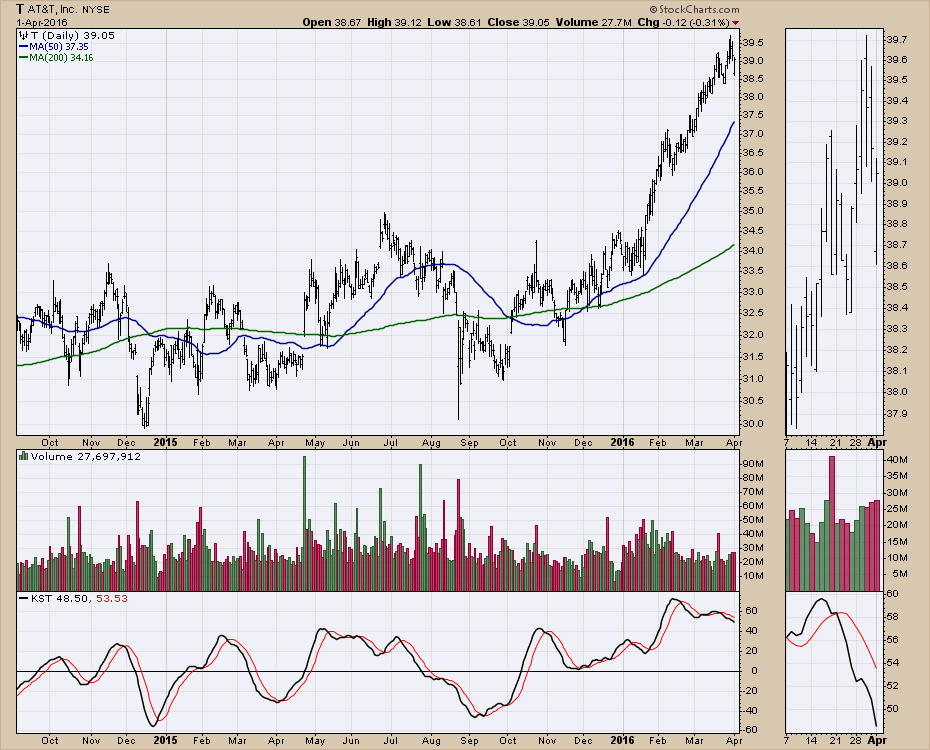Click the 2016 label on price axis
Screen dimensions: 930x750
coord(622,442)
